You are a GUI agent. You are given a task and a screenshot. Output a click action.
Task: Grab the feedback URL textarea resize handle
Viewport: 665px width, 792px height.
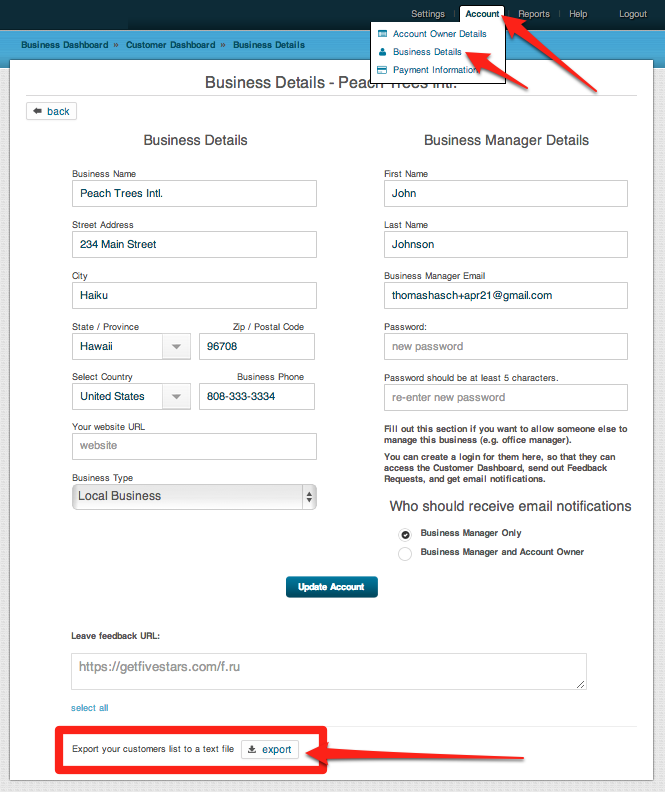click(581, 684)
